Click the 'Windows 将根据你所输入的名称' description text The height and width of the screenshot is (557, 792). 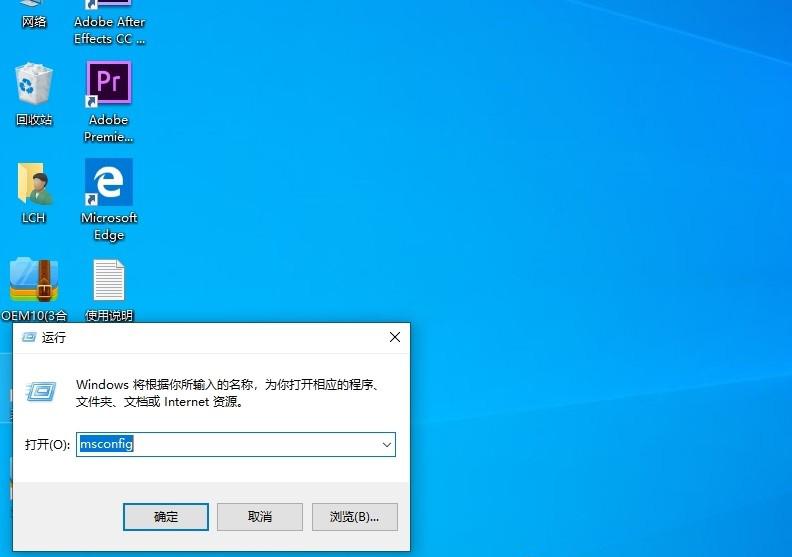227,393
